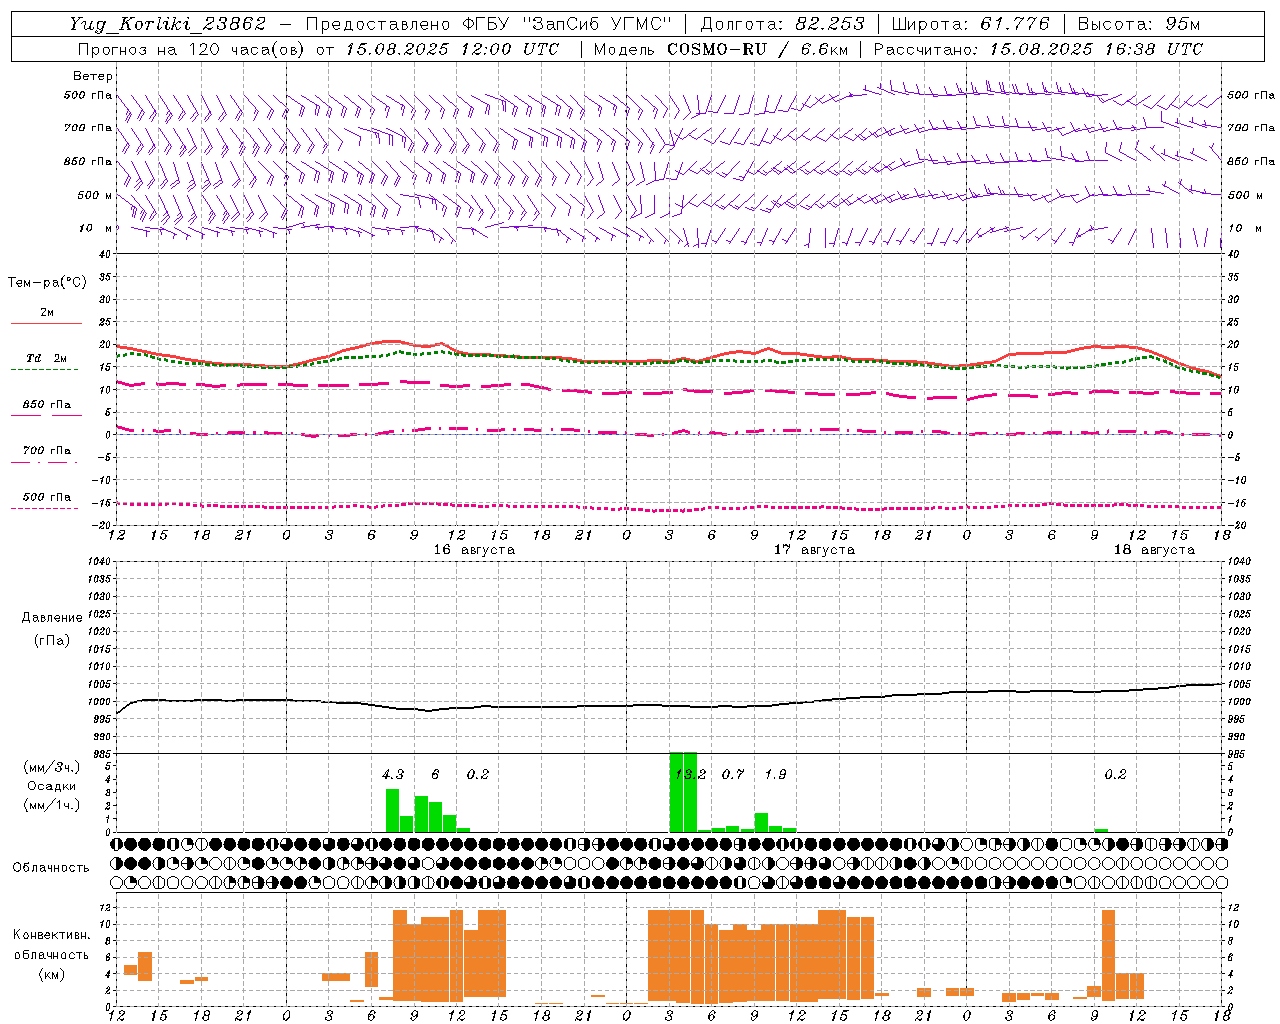The width and height of the screenshot is (1280, 1024).
Task: Click the '(гПа)' unit label under Давление
Action: pos(52,640)
